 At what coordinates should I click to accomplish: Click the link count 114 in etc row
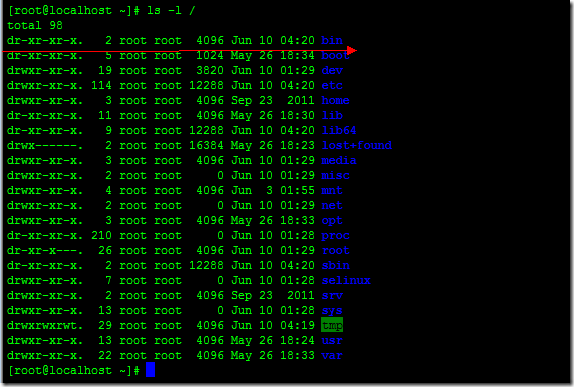(101, 85)
